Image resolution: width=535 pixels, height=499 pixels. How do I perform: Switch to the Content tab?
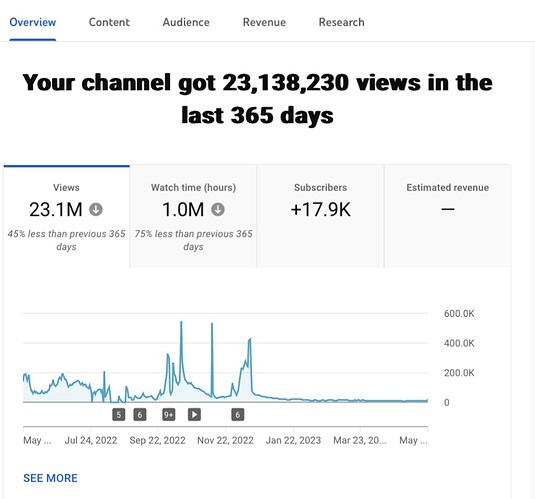click(109, 22)
